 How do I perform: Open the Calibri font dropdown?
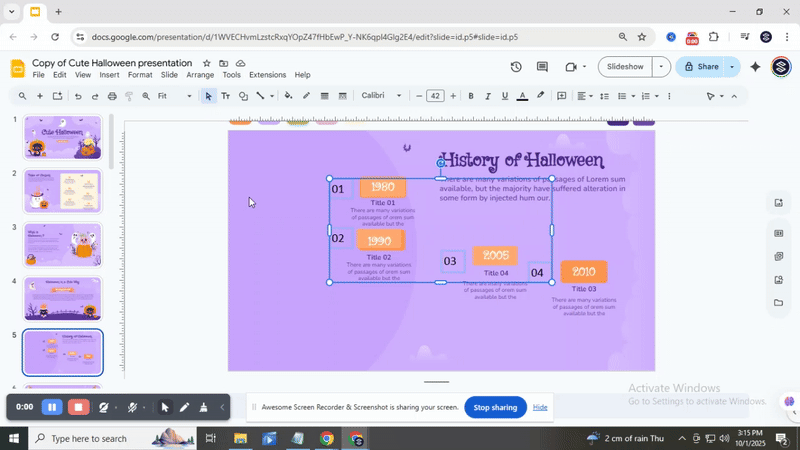382,96
